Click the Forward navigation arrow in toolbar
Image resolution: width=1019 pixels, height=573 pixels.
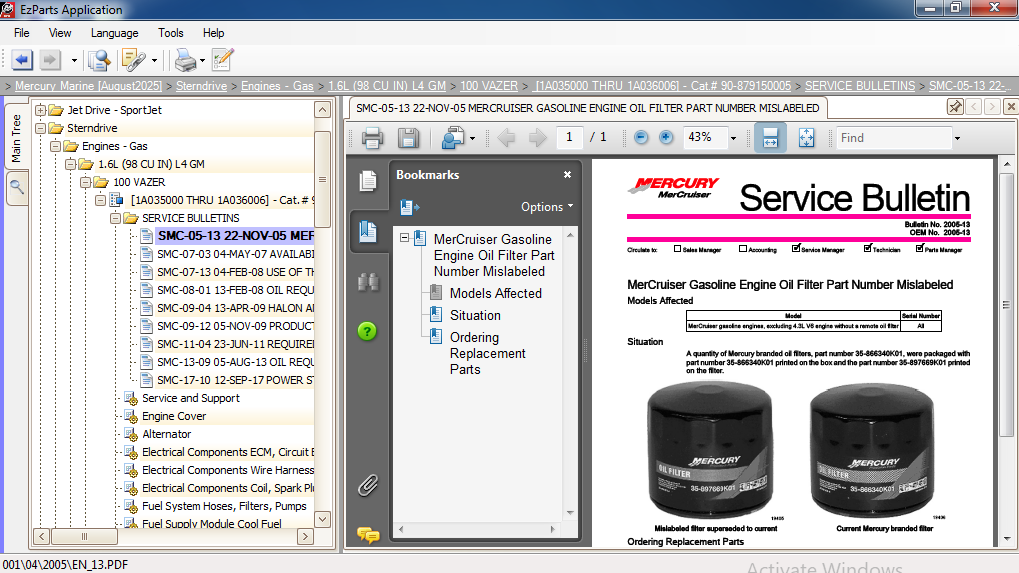click(x=50, y=60)
